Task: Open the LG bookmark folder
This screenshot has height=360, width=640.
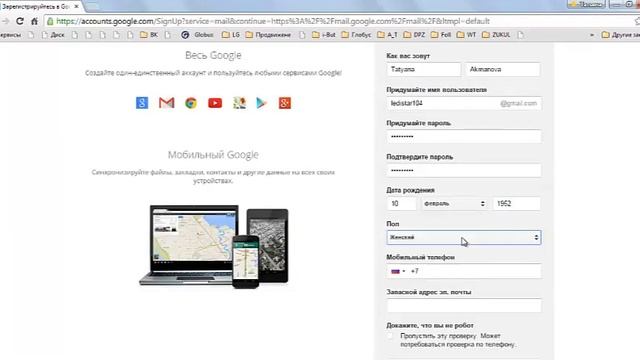Action: pyautogui.click(x=231, y=35)
